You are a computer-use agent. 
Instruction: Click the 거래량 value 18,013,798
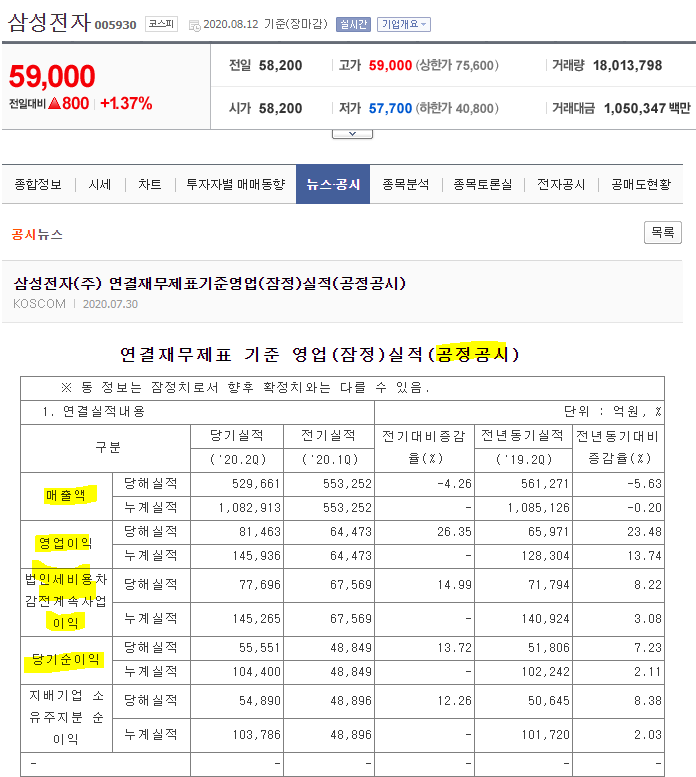coord(627,65)
